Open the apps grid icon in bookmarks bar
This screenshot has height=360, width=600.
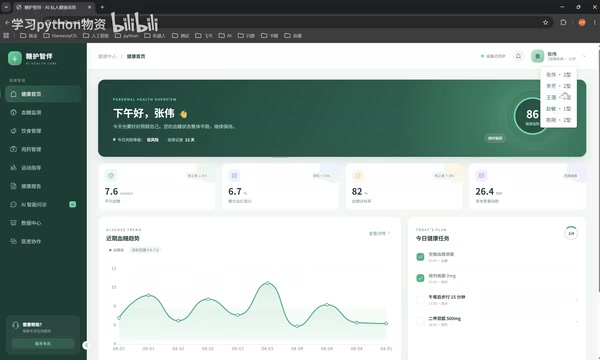[x=6, y=36]
